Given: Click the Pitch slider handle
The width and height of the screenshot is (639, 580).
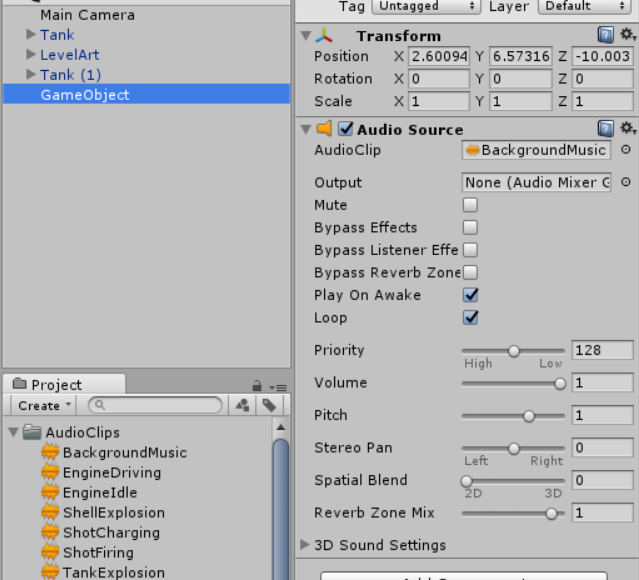Looking at the screenshot, I should point(529,416).
